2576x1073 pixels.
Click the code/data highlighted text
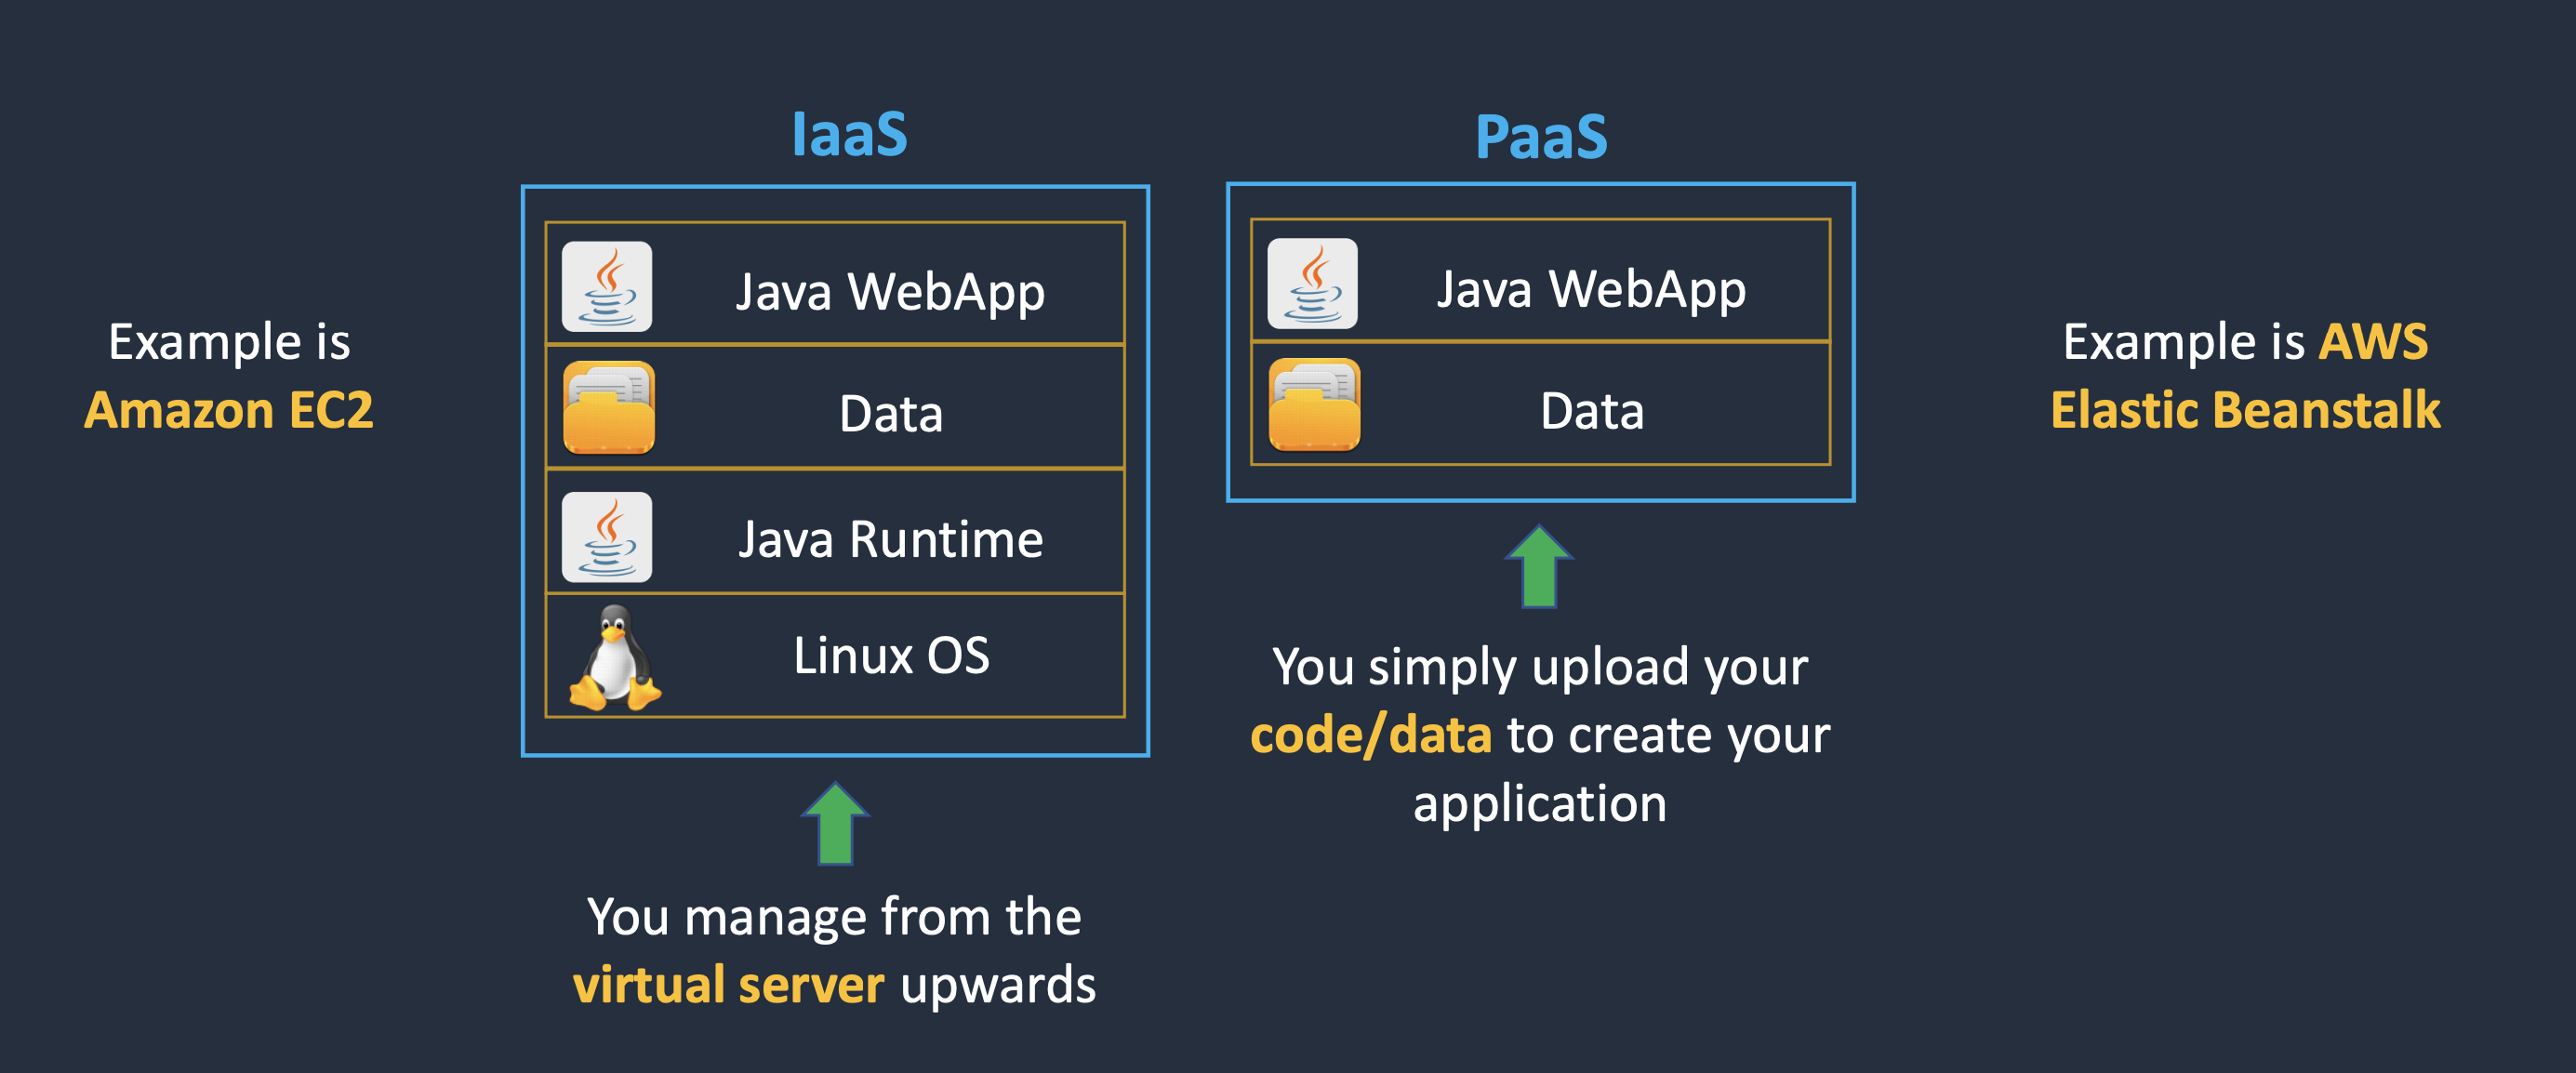coord(1370,735)
